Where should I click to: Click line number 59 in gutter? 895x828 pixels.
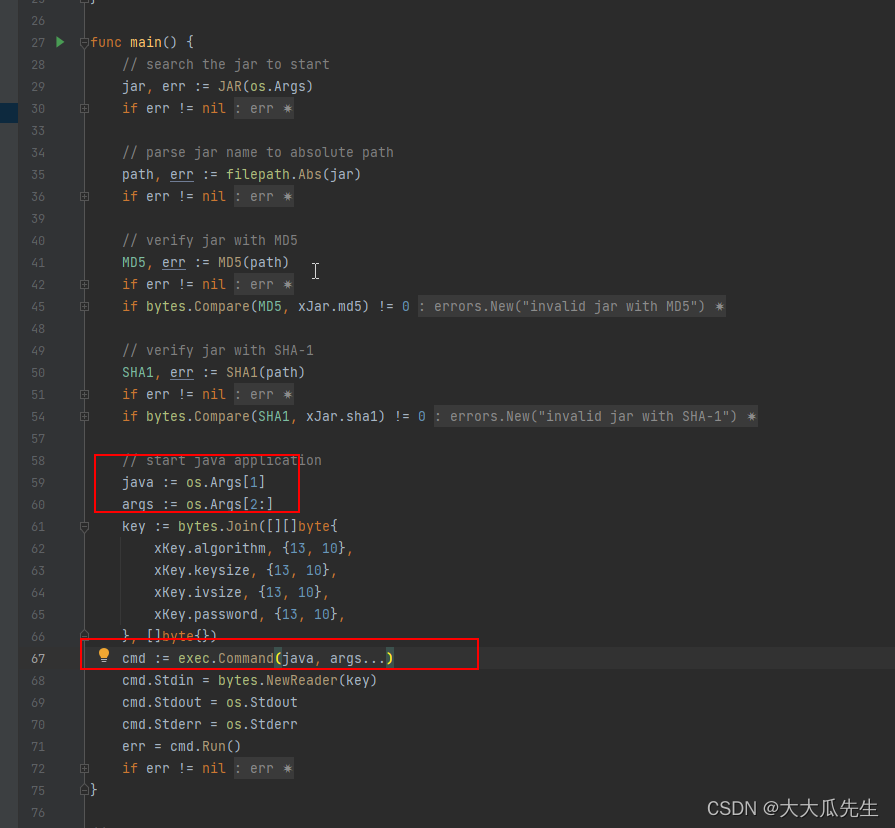click(x=38, y=483)
